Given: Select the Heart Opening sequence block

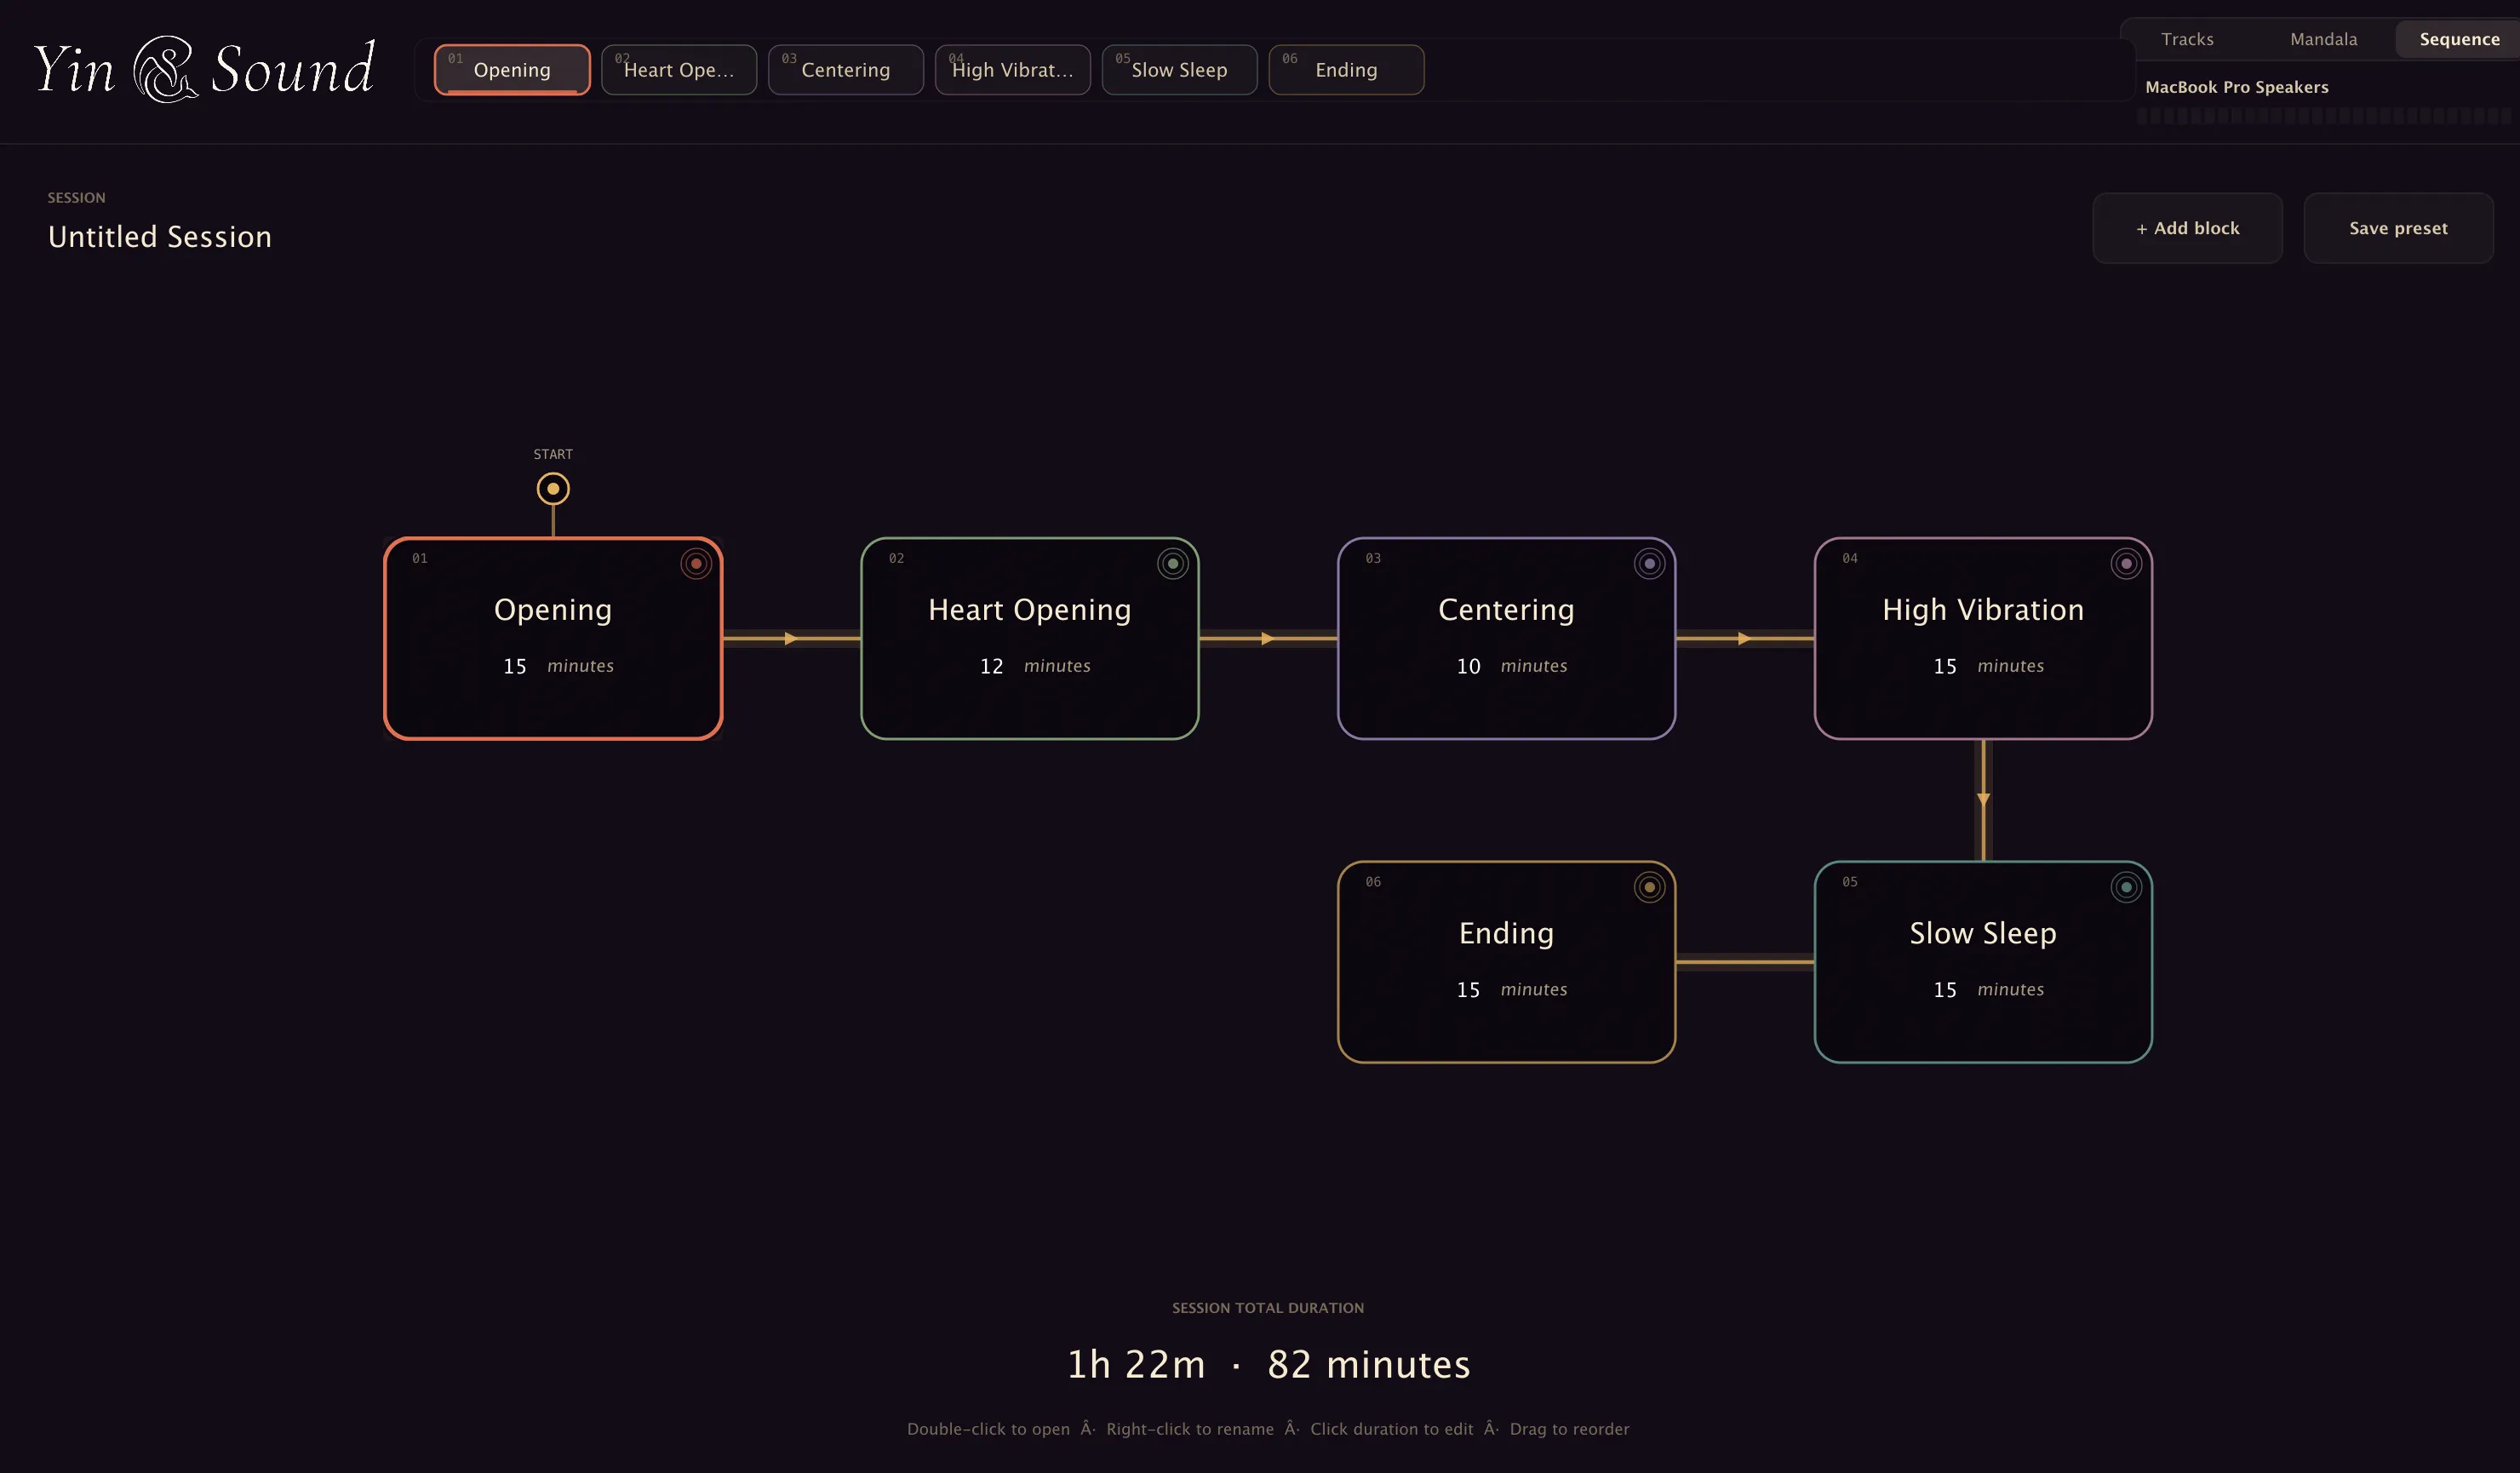Looking at the screenshot, I should tap(1030, 639).
